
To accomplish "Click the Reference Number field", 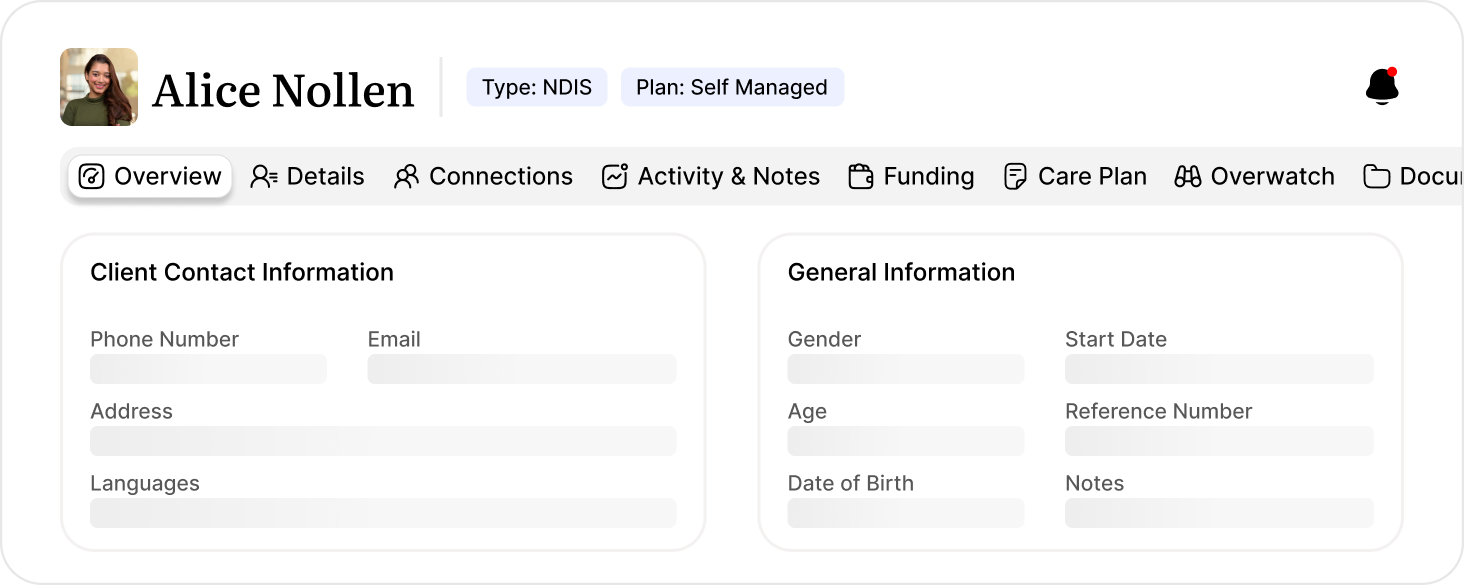I will tap(1219, 441).
